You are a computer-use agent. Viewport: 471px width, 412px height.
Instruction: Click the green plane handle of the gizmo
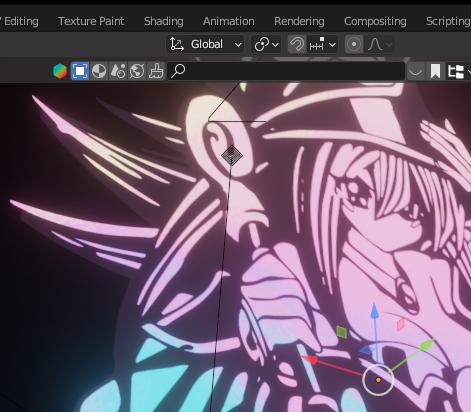pyautogui.click(x=342, y=332)
